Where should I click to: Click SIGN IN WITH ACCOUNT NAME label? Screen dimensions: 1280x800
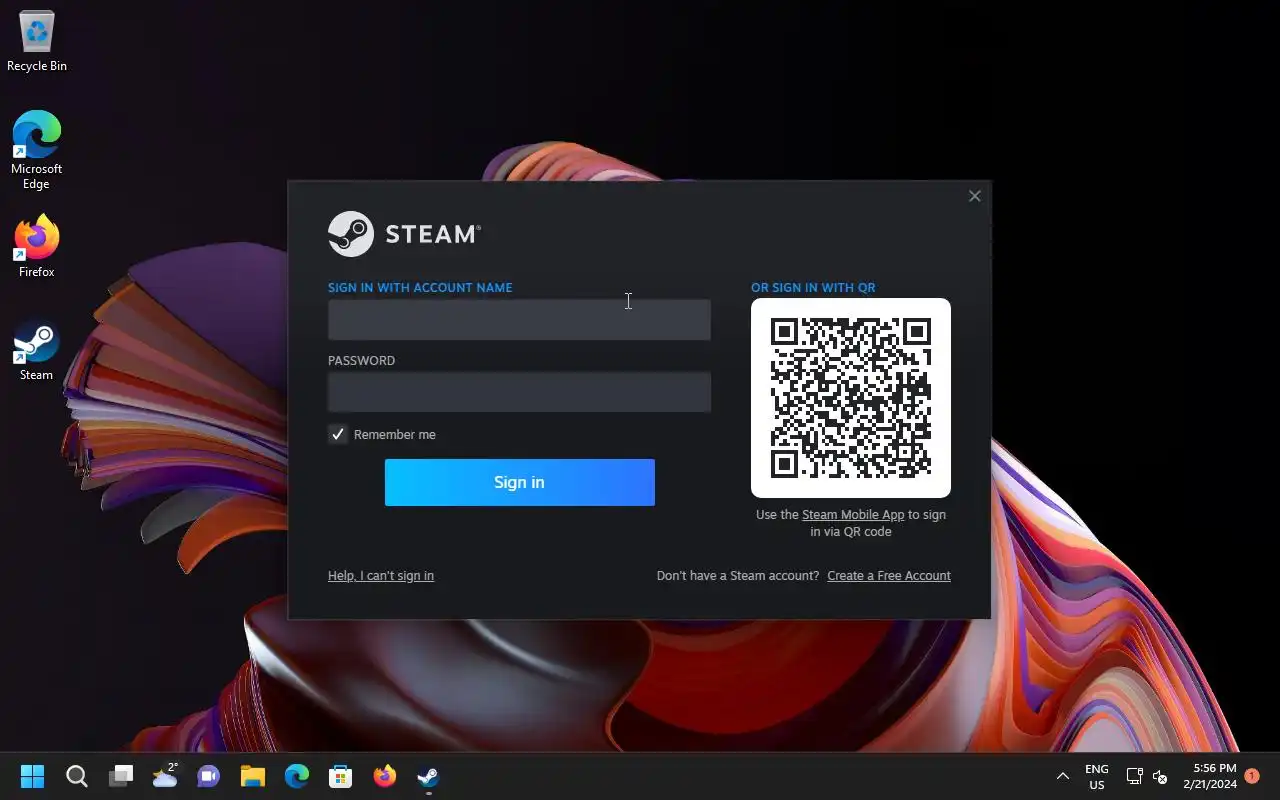[x=420, y=288]
